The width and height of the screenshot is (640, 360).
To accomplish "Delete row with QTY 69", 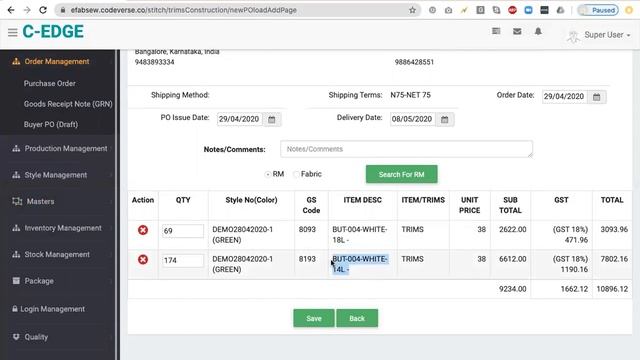I will point(143,230).
